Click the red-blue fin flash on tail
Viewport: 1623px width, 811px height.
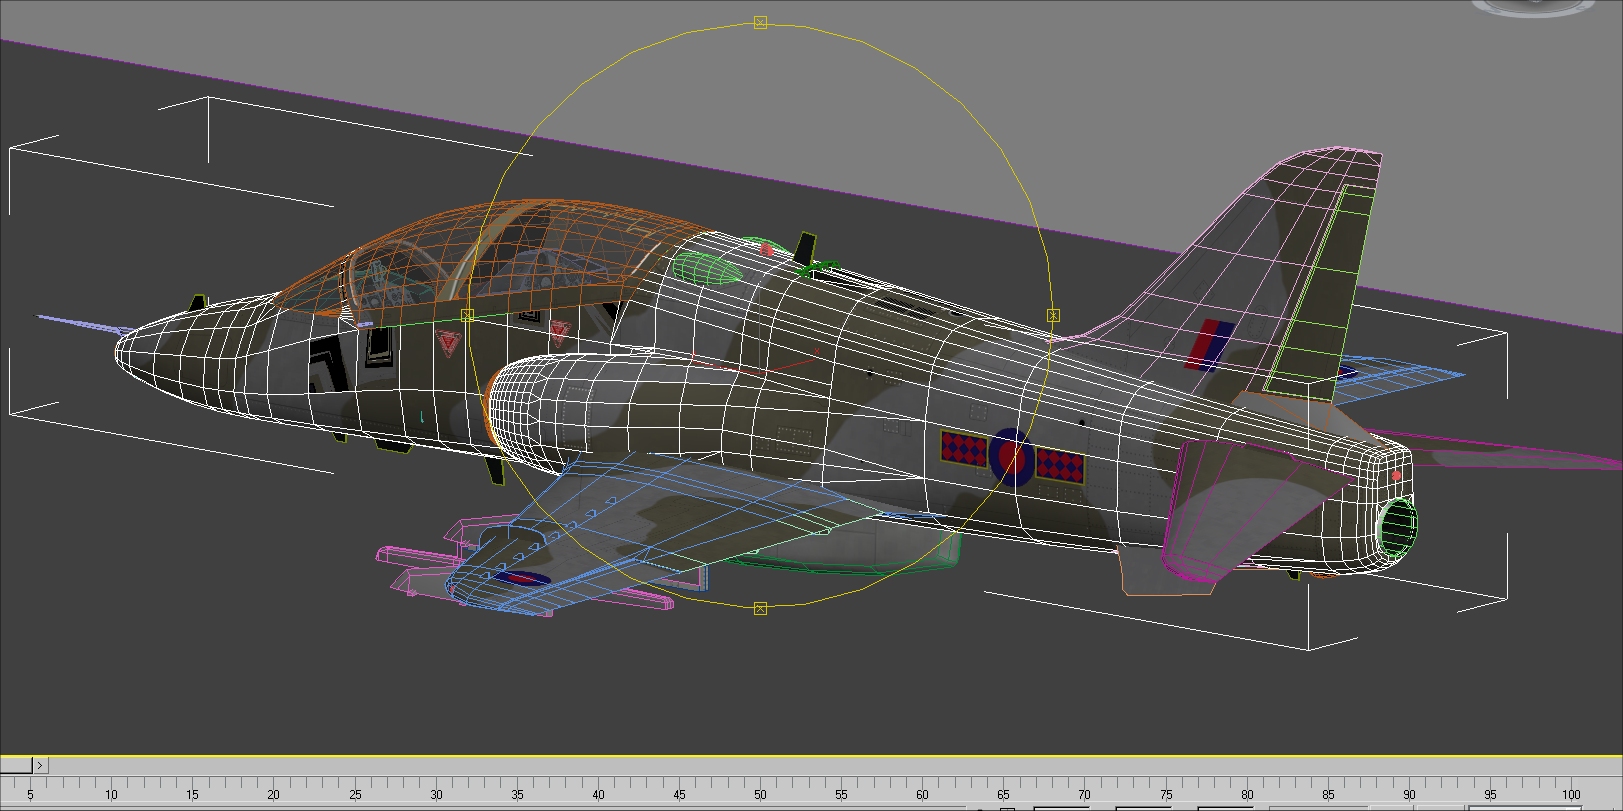[x=1210, y=343]
